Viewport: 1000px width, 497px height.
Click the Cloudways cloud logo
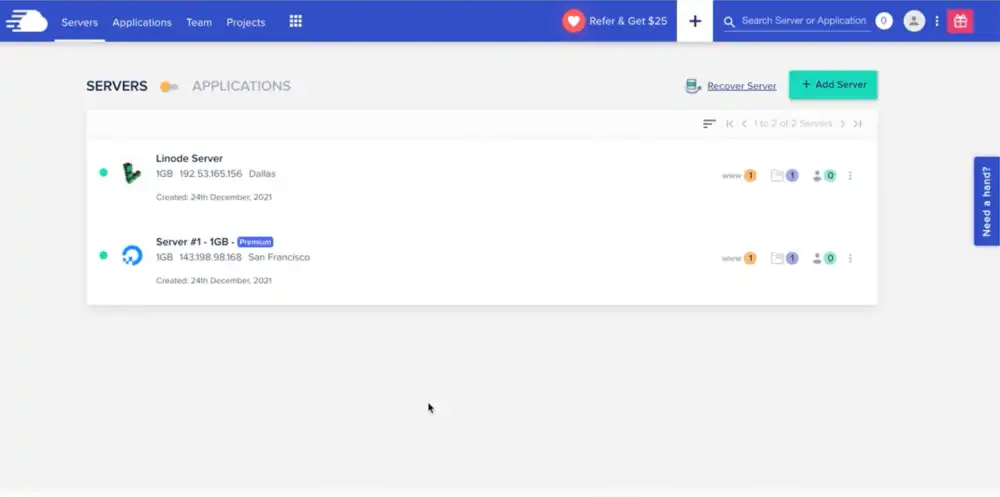(27, 21)
